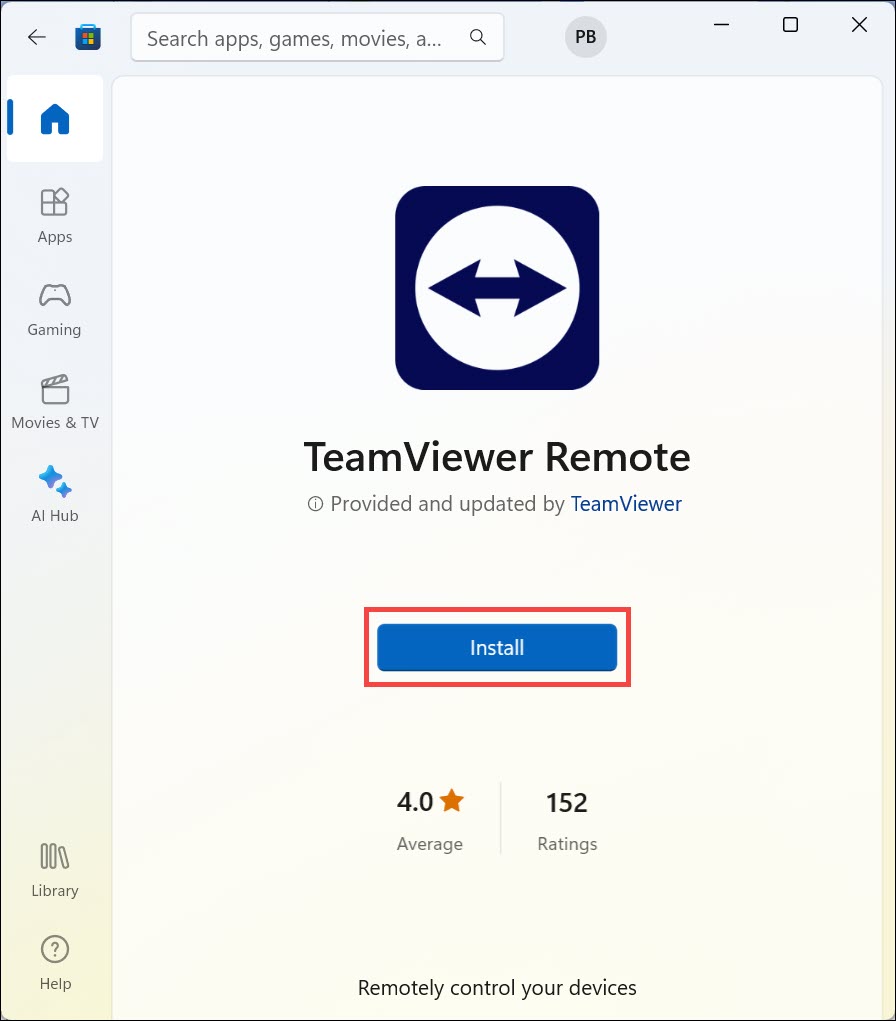Click the info icon beside the publisher text
This screenshot has height=1021, width=896.
[x=316, y=504]
